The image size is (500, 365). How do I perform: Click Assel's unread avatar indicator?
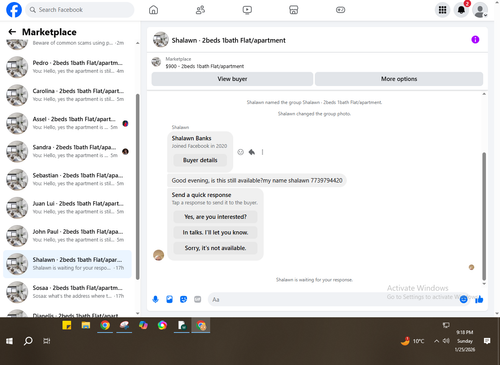pyautogui.click(x=125, y=123)
